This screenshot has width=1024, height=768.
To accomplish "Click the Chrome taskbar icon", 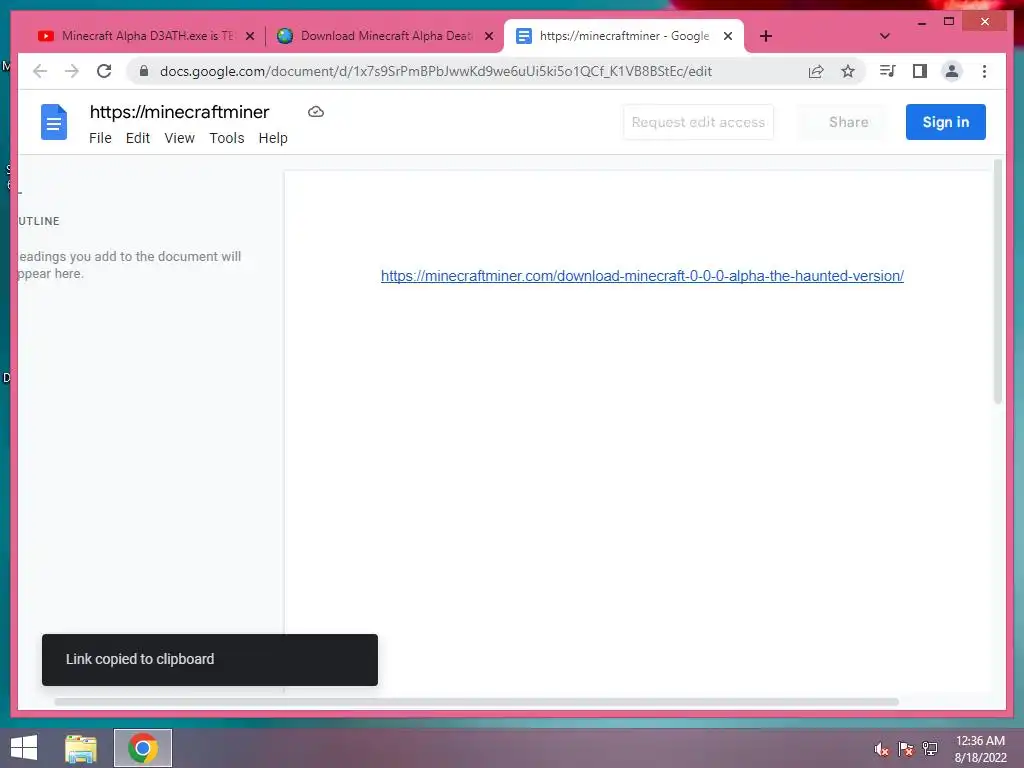I will tap(143, 748).
